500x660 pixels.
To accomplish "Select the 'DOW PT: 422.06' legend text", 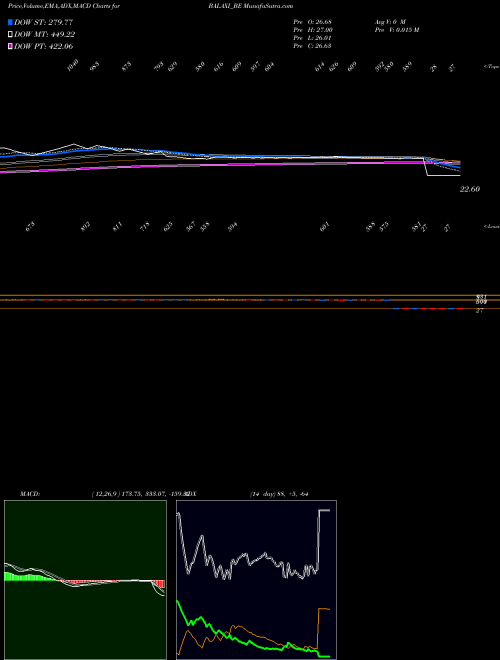I will point(44,46).
